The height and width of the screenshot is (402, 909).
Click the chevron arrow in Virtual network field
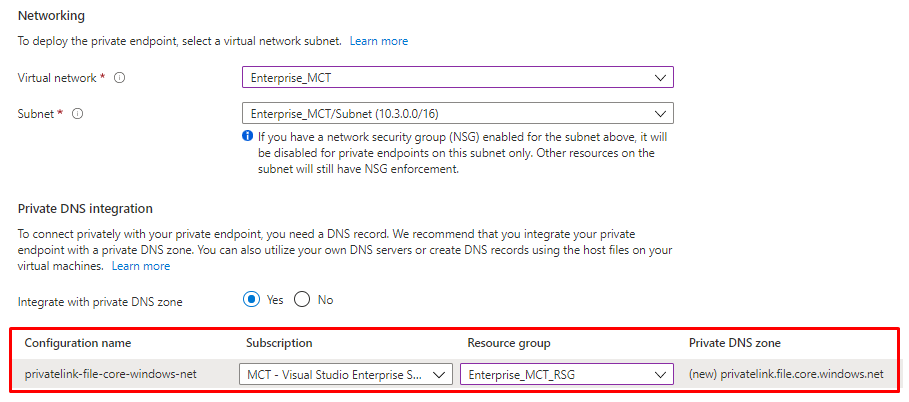pos(659,78)
